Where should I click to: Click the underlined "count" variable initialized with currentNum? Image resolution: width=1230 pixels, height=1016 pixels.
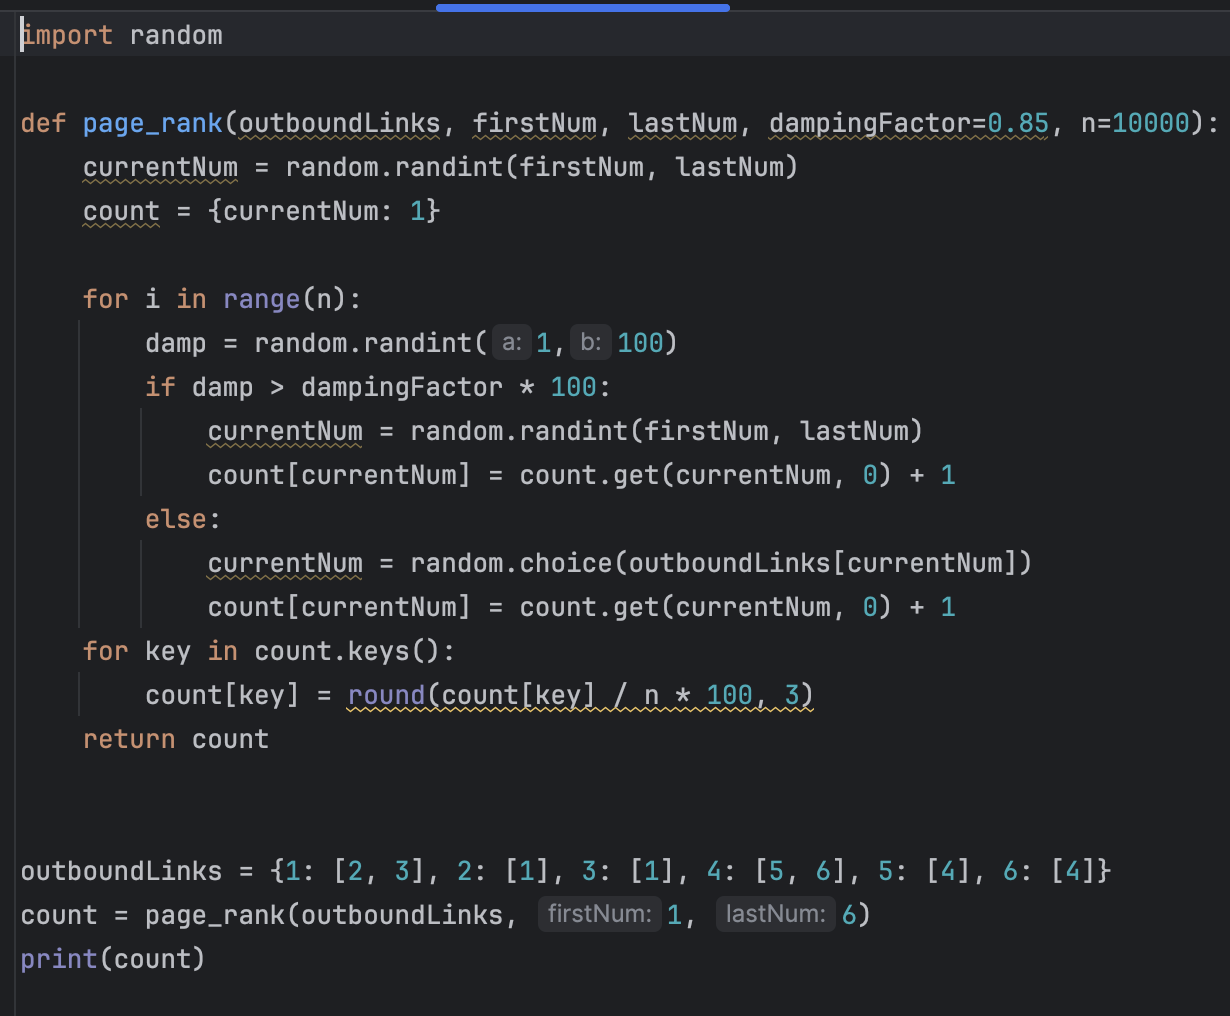pyautogui.click(x=121, y=211)
